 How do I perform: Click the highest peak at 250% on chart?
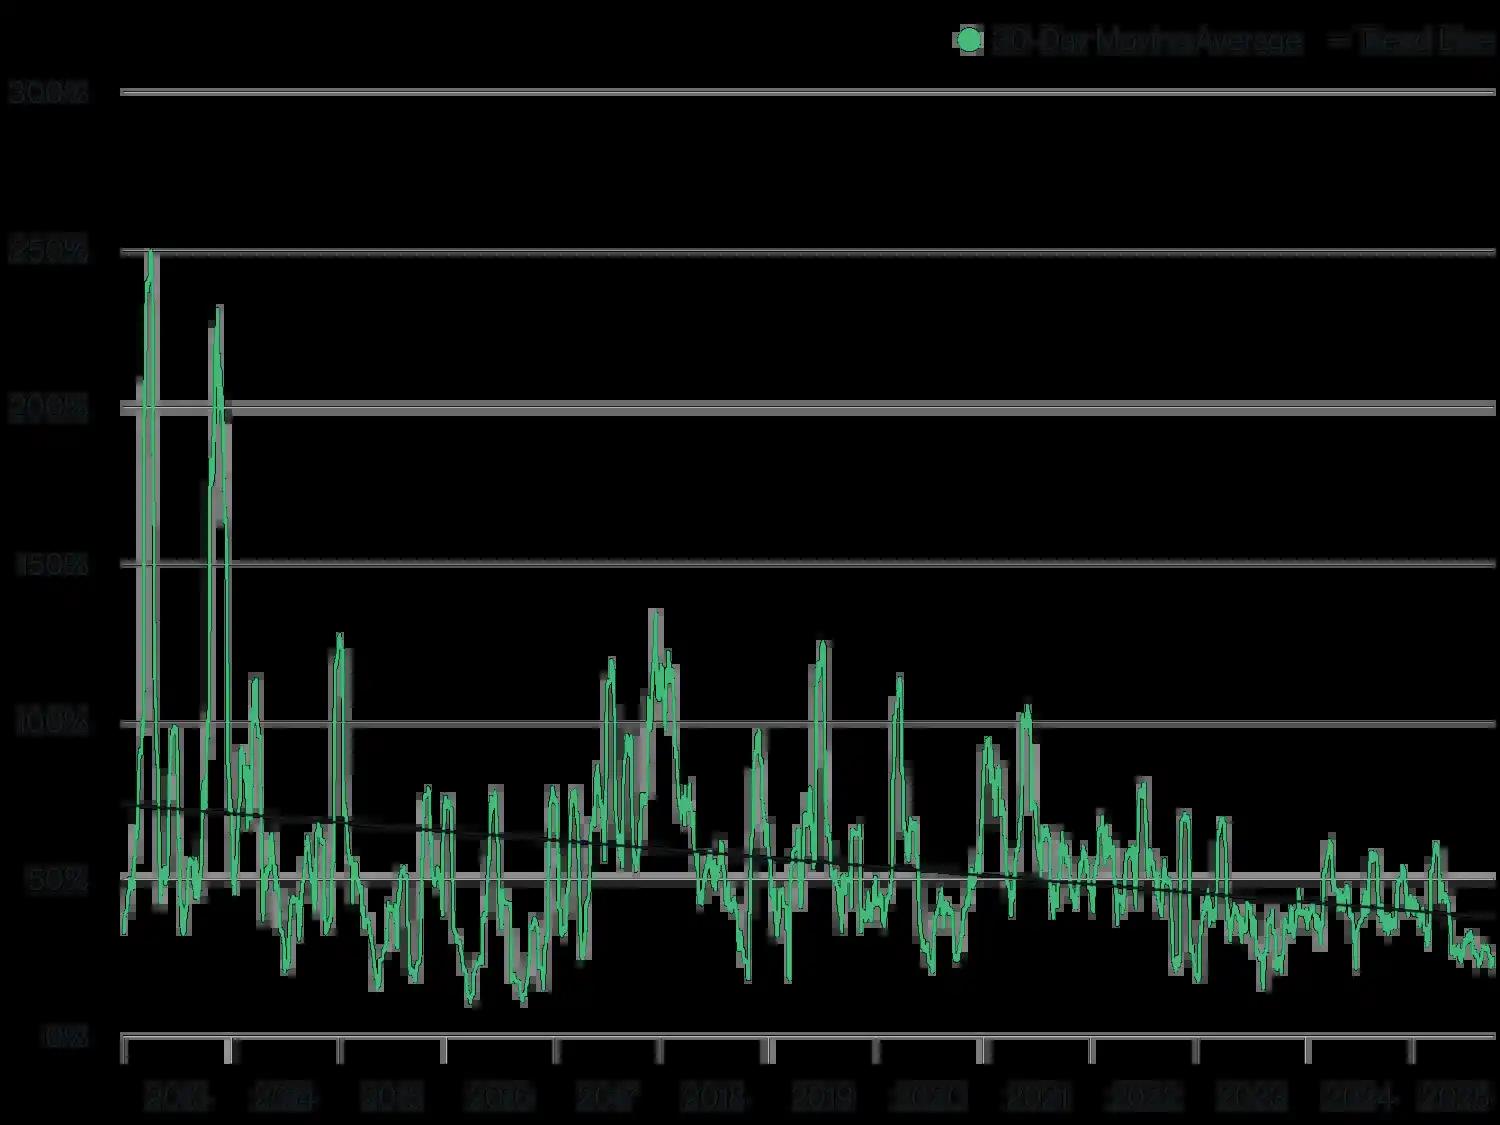coord(150,252)
